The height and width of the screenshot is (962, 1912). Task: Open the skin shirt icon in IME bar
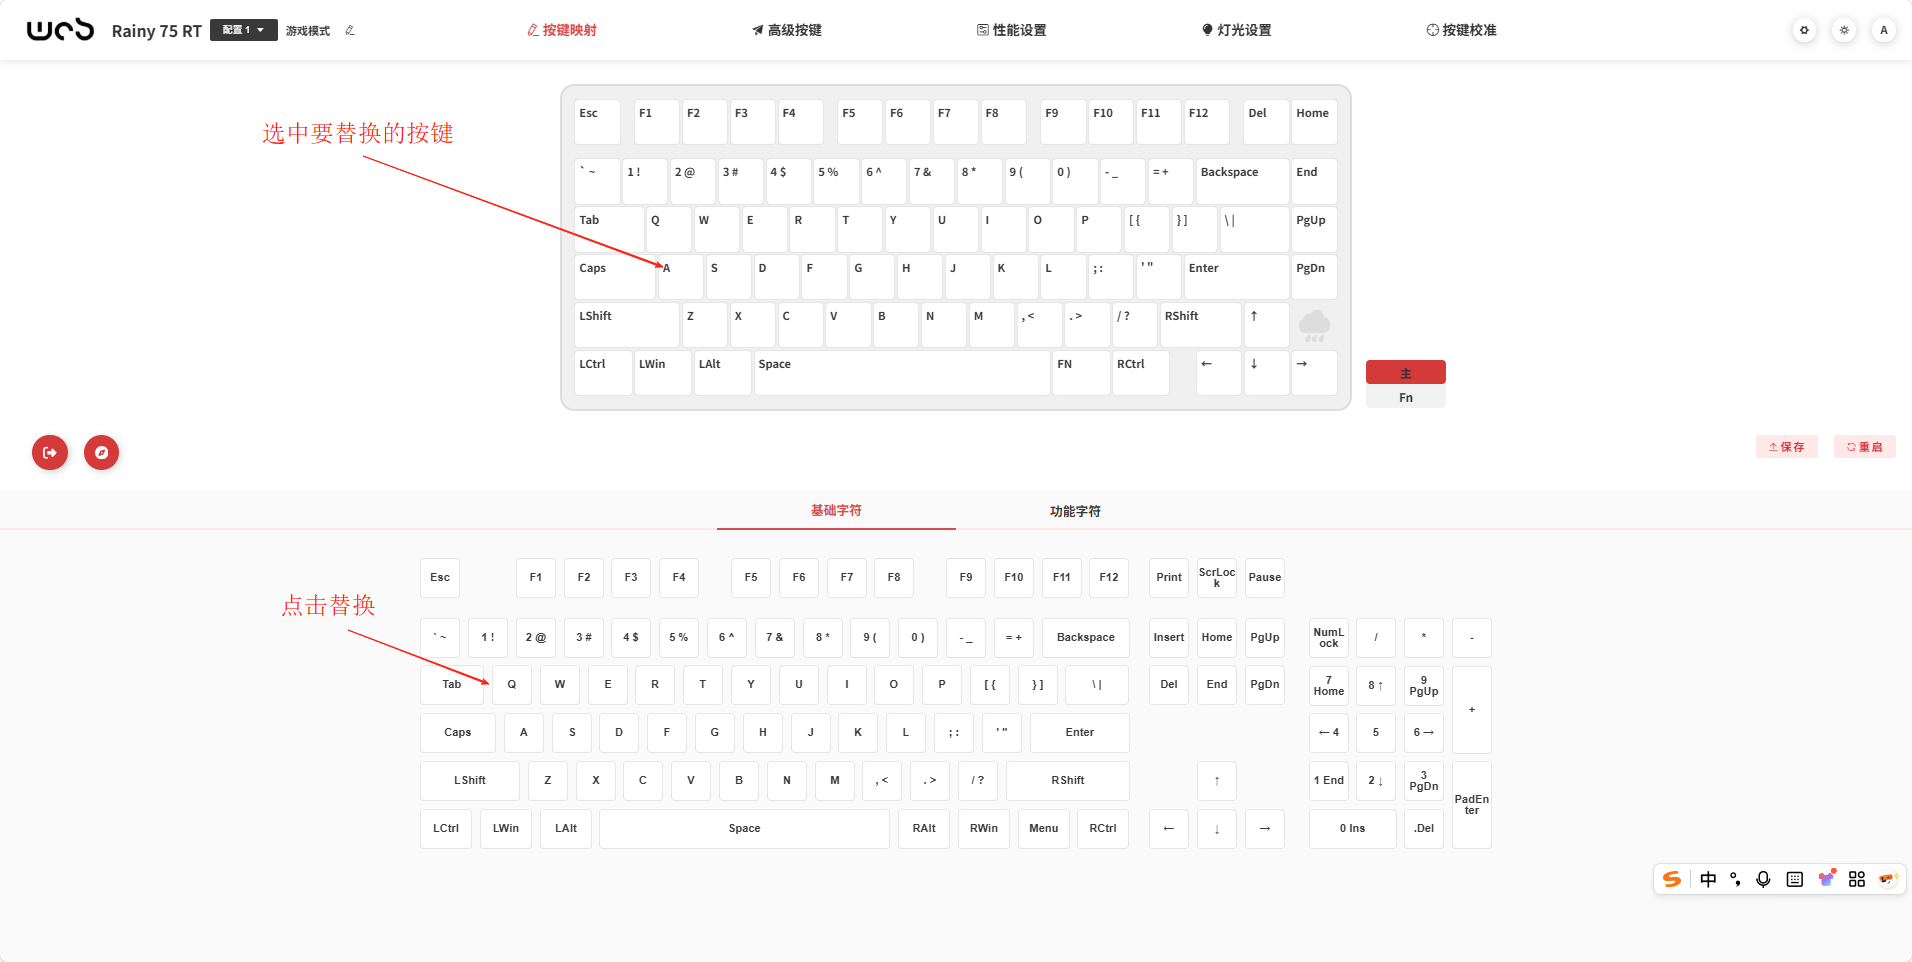[1827, 878]
